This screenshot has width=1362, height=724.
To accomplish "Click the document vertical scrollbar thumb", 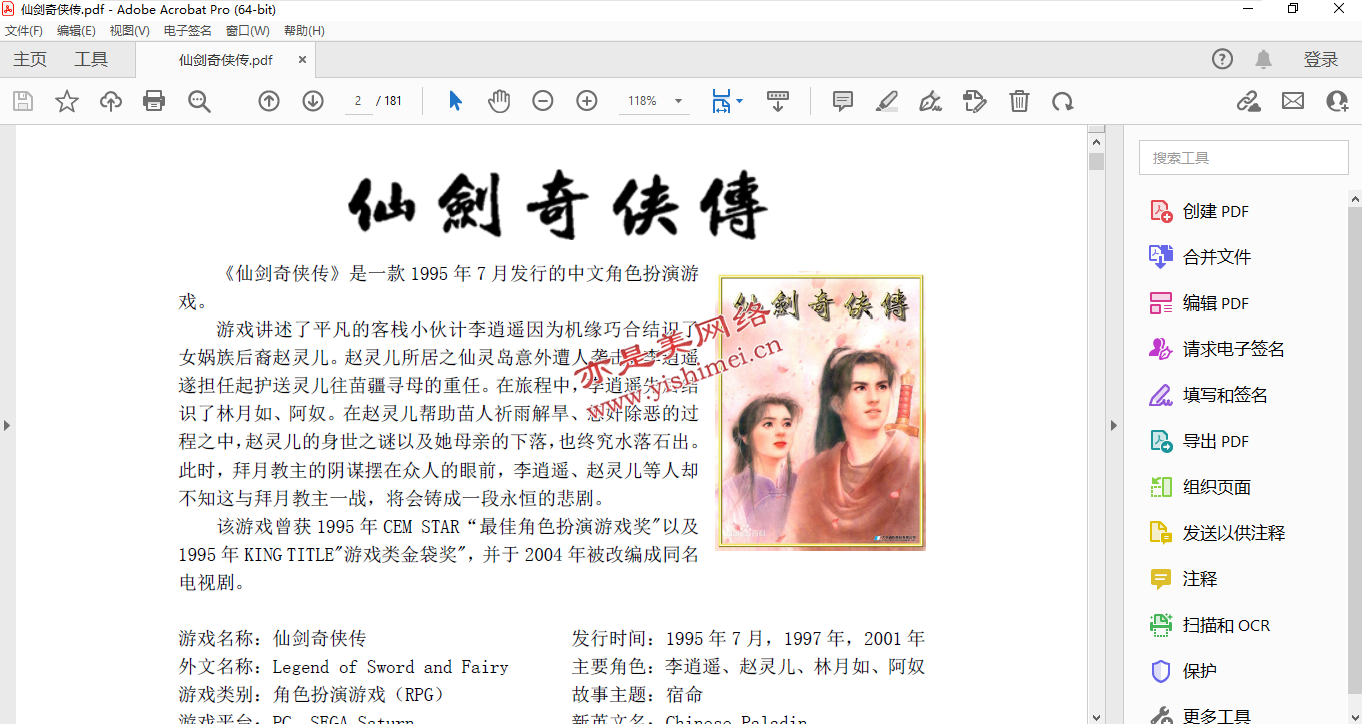I will pos(1096,161).
